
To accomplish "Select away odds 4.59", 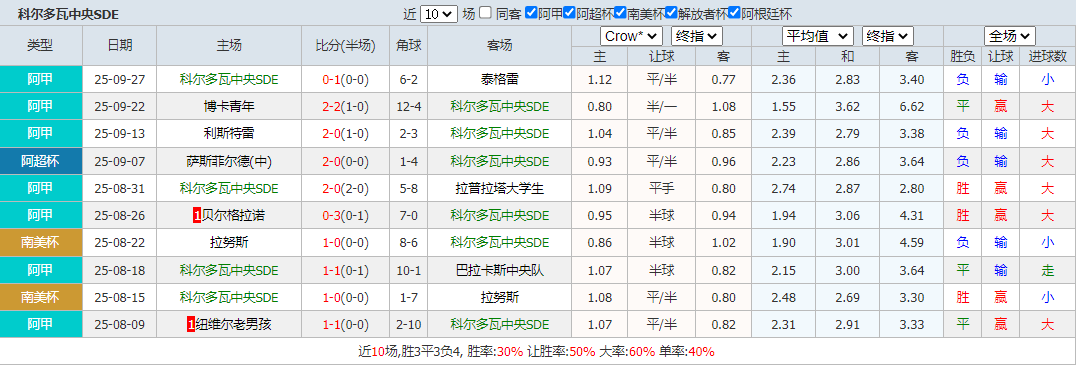I will pyautogui.click(x=911, y=242).
